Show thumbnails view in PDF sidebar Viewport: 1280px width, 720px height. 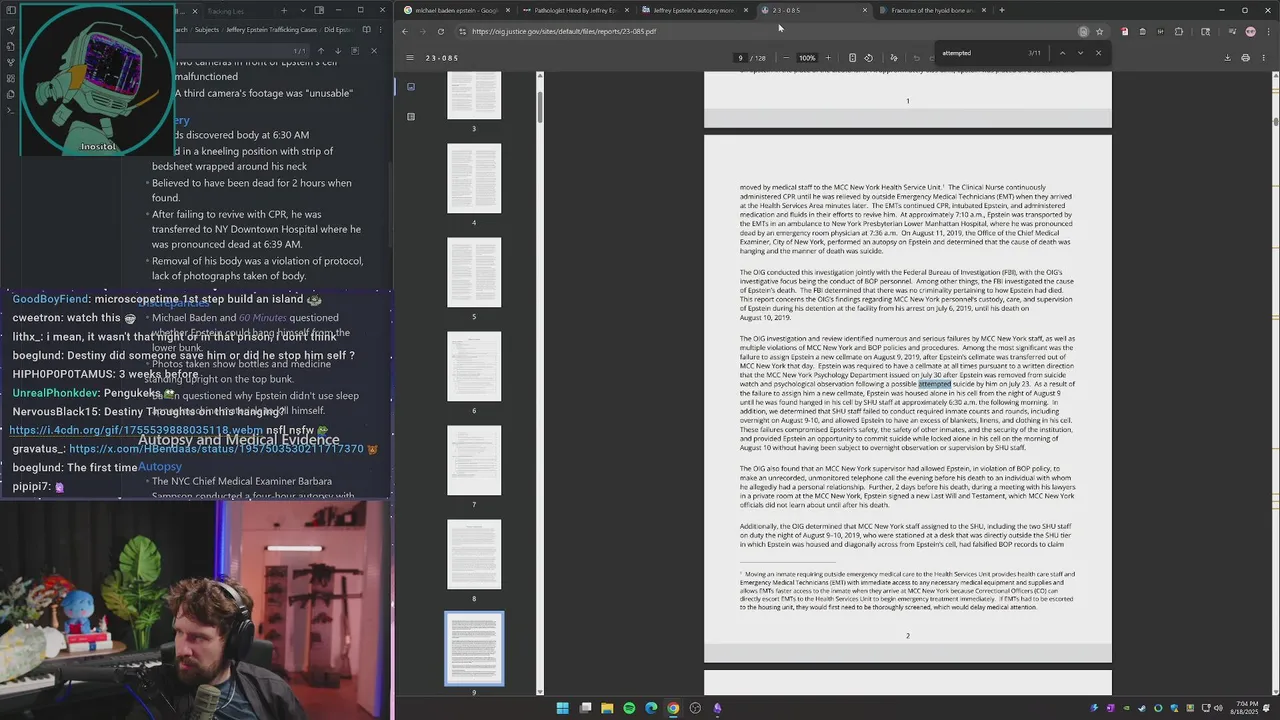(411, 86)
